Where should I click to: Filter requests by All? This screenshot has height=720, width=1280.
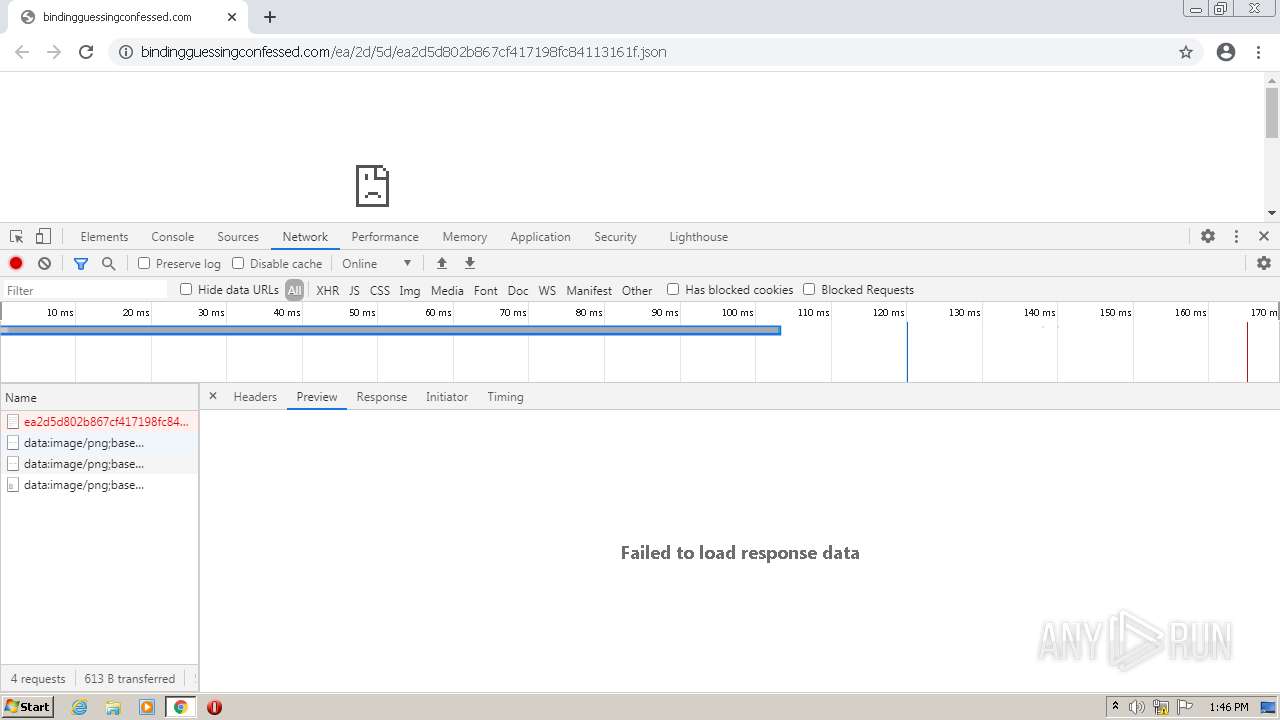click(x=294, y=290)
